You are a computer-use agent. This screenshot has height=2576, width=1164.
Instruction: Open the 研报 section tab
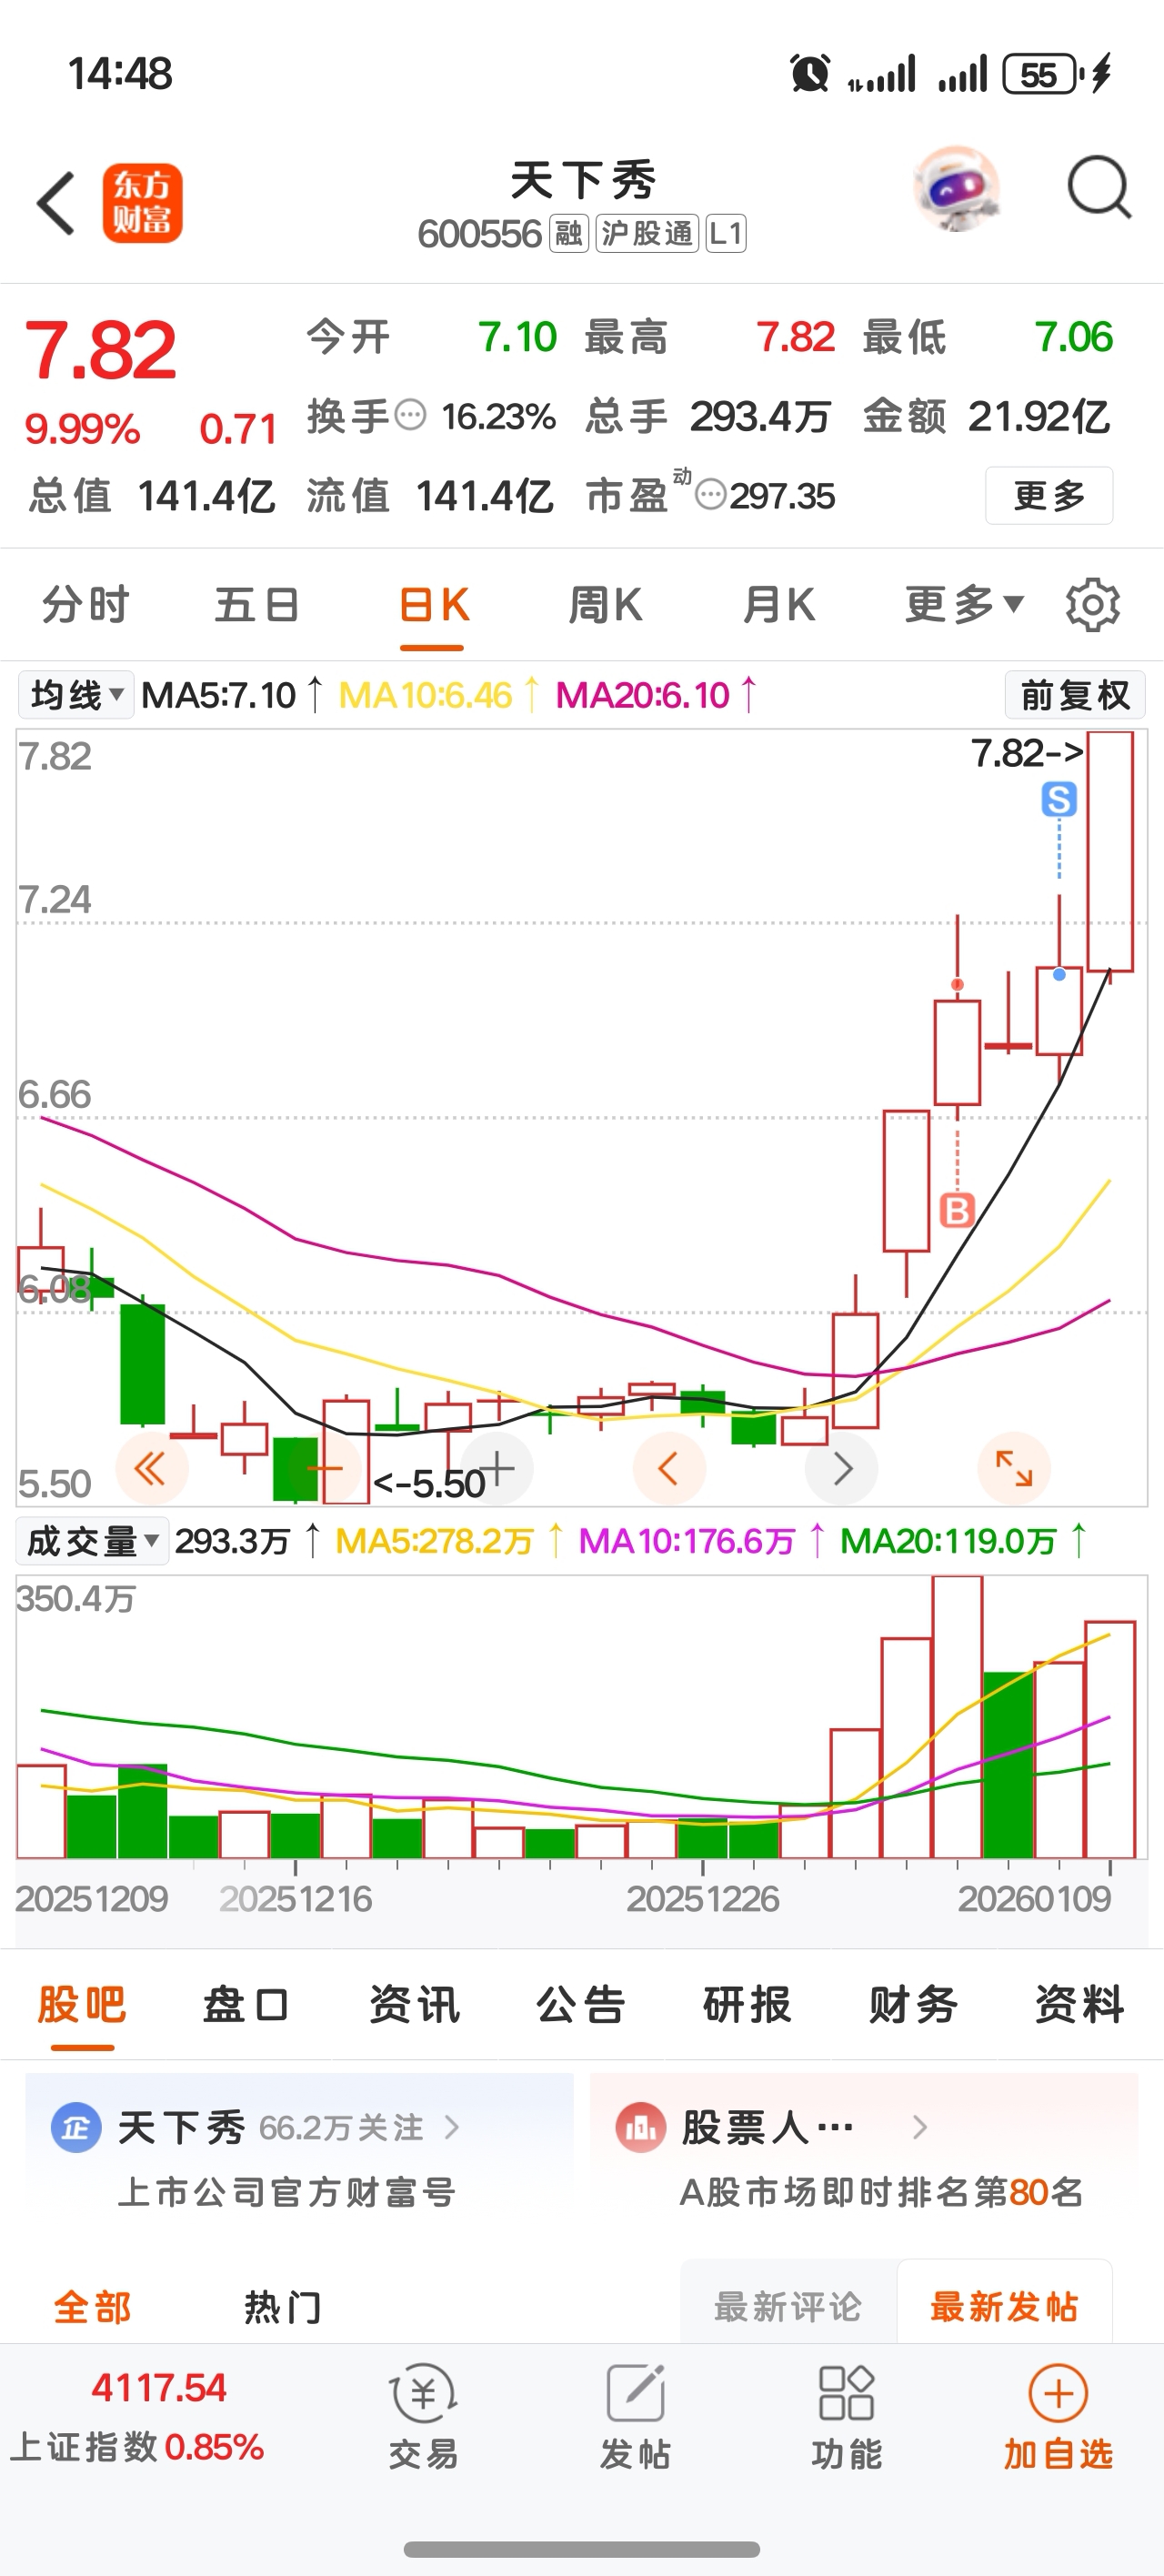click(x=747, y=2005)
